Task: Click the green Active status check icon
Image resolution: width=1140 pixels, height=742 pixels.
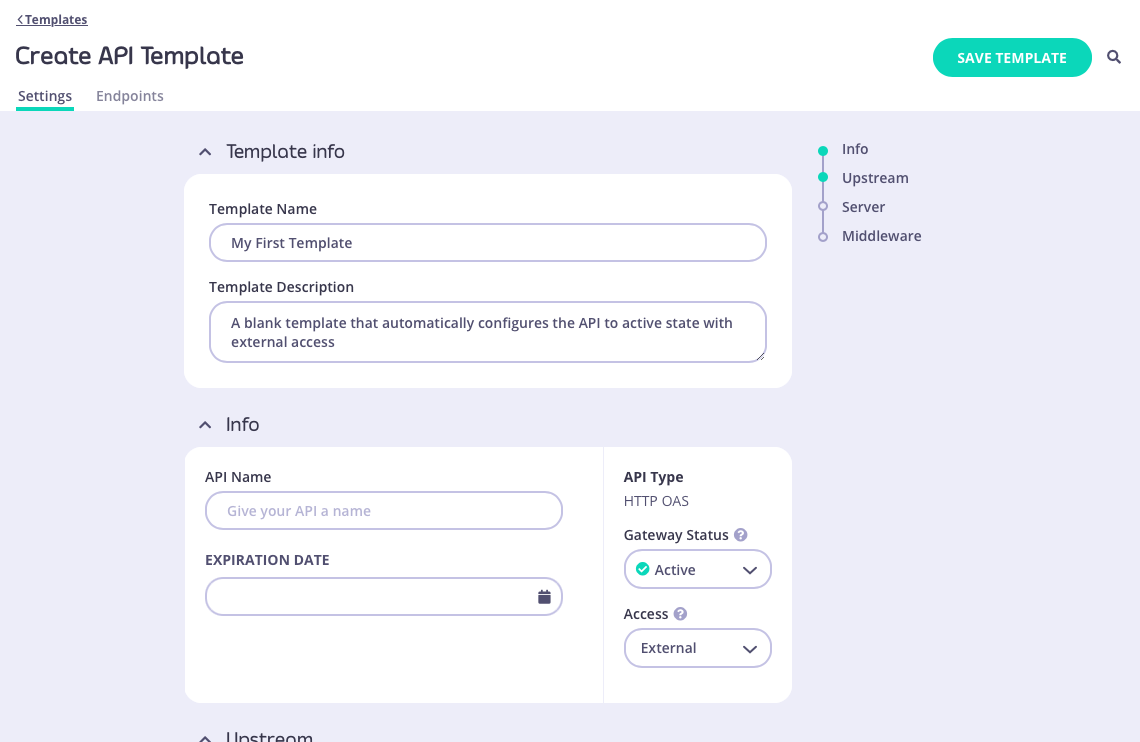Action: (x=642, y=569)
